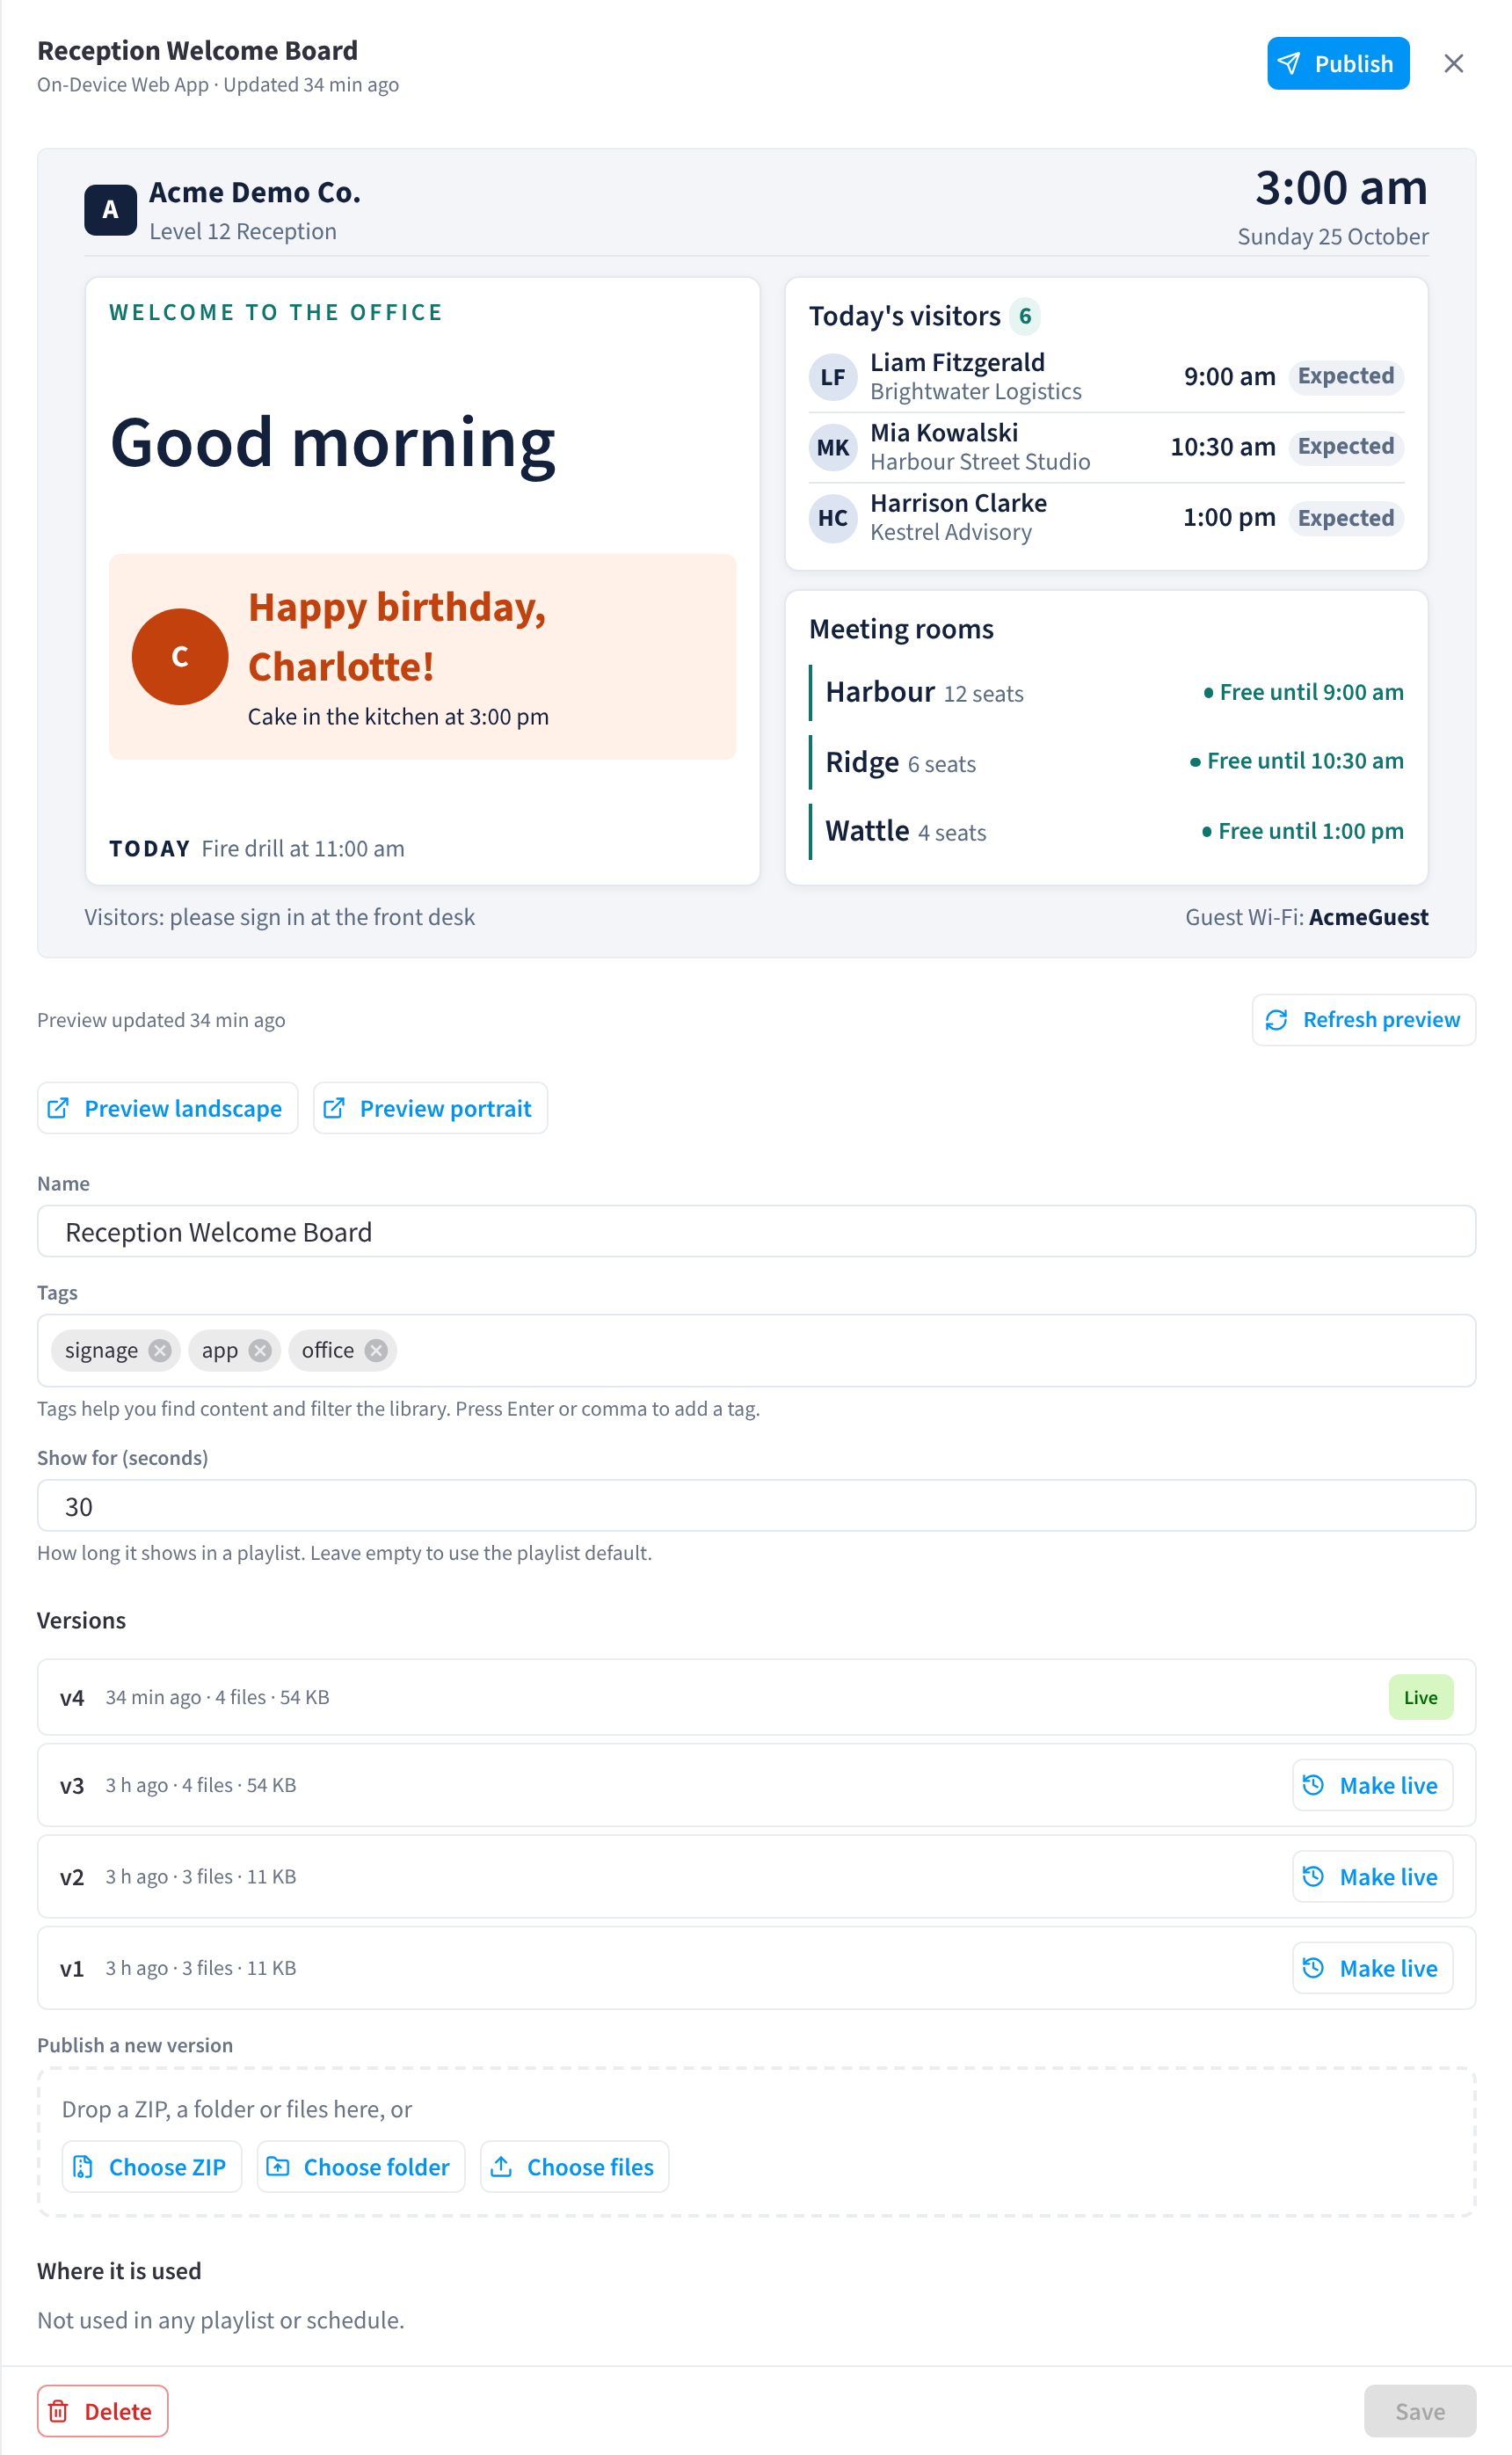Click Expected status for Liam Fitzgerald
This screenshot has width=1512, height=2455.
(x=1345, y=376)
